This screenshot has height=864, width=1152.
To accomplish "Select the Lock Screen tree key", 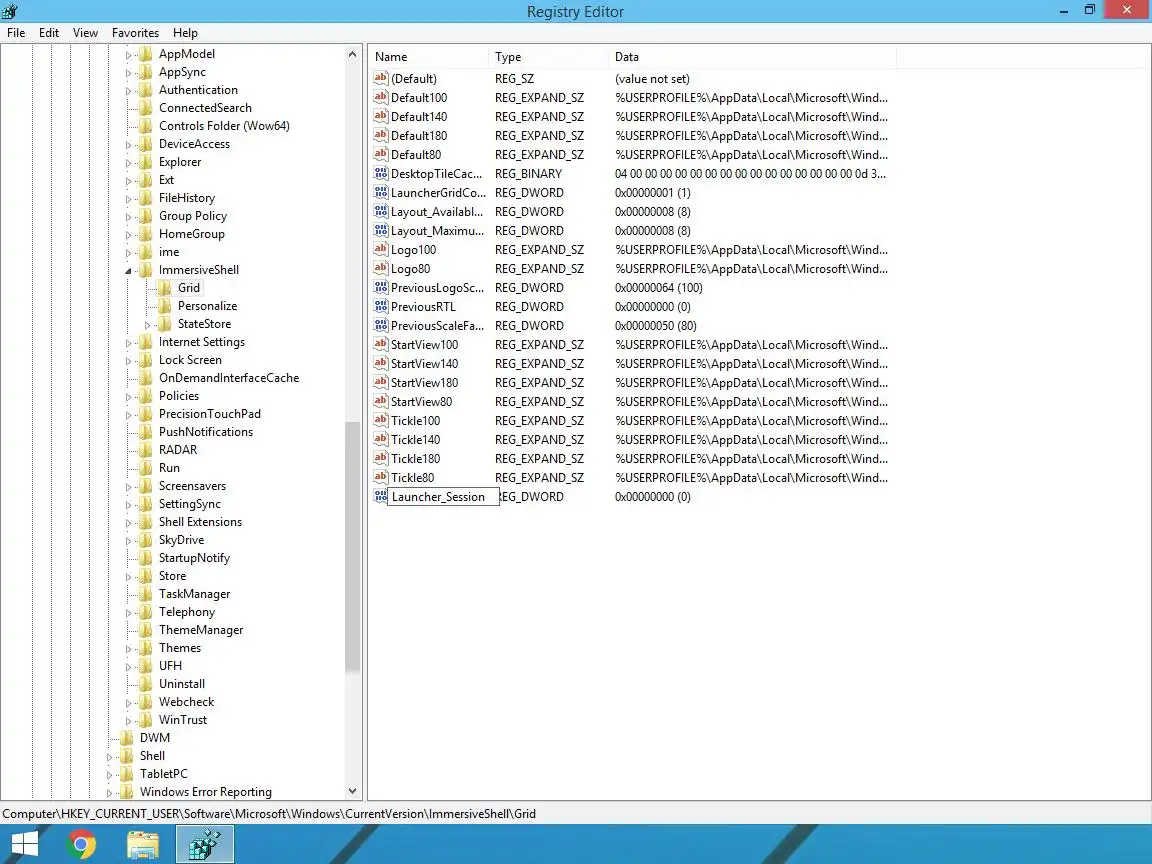I will [190, 360].
